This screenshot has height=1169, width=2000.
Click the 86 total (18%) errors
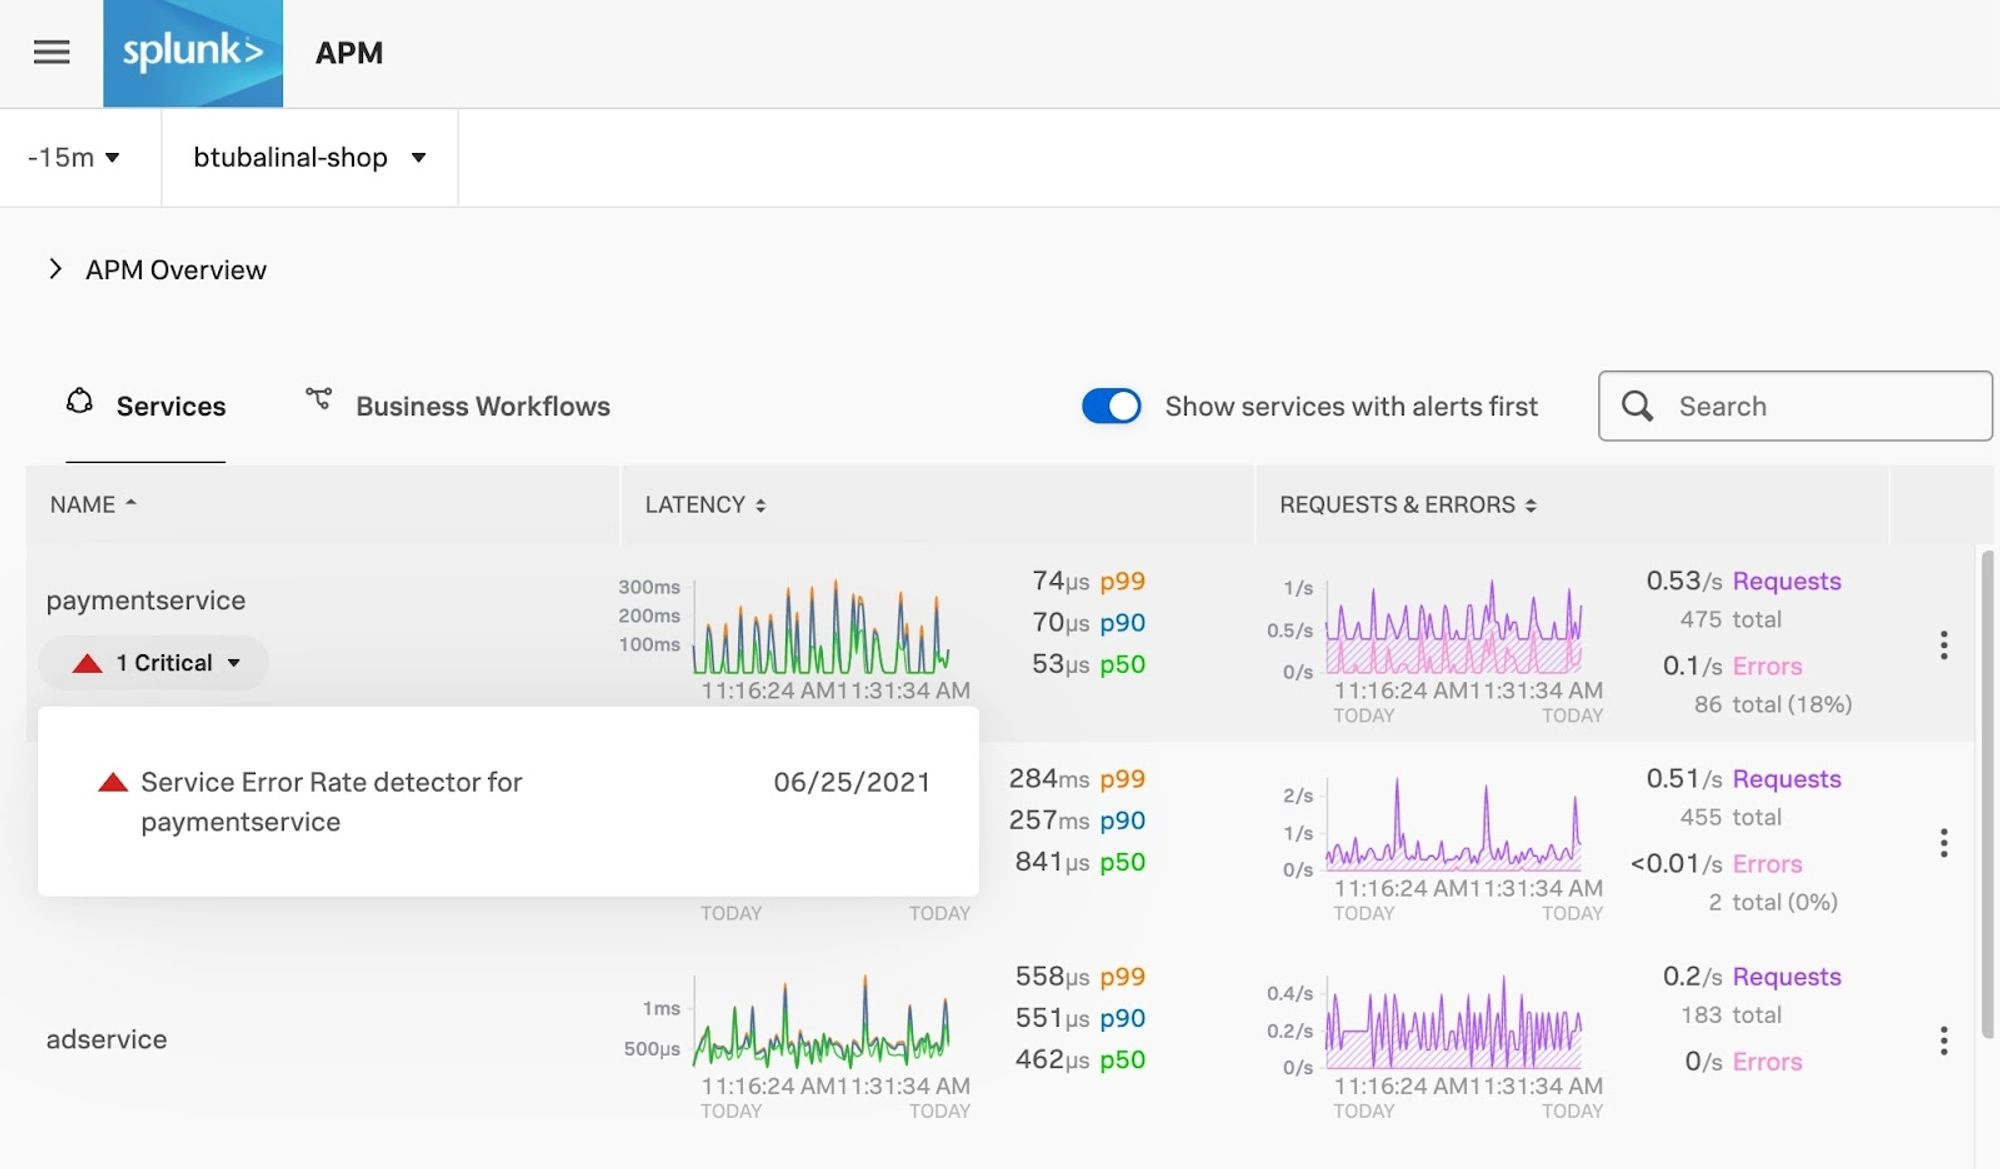(1773, 705)
